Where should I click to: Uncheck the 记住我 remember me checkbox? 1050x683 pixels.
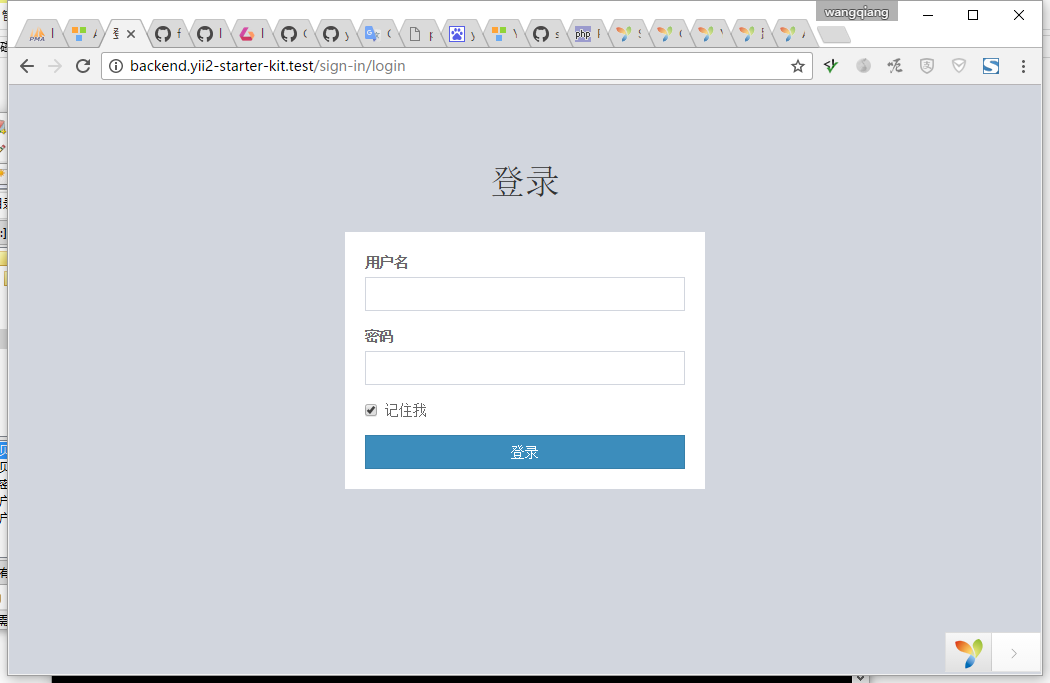(x=371, y=410)
